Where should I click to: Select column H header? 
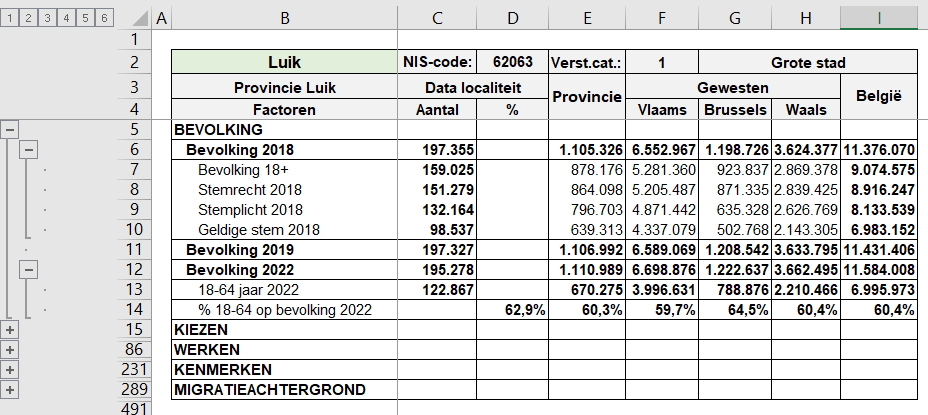[805, 19]
